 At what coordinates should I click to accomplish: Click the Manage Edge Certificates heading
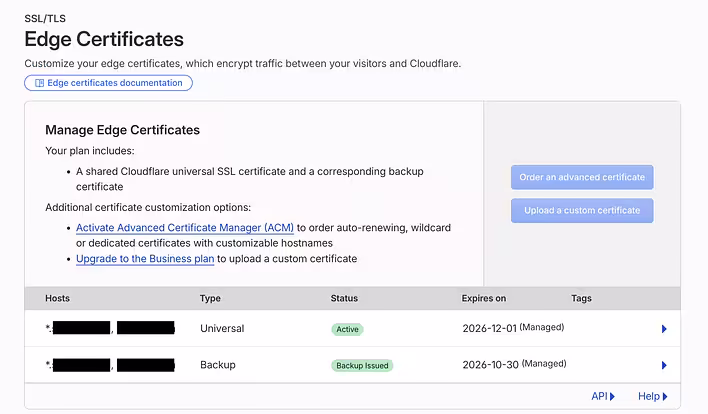click(x=122, y=130)
